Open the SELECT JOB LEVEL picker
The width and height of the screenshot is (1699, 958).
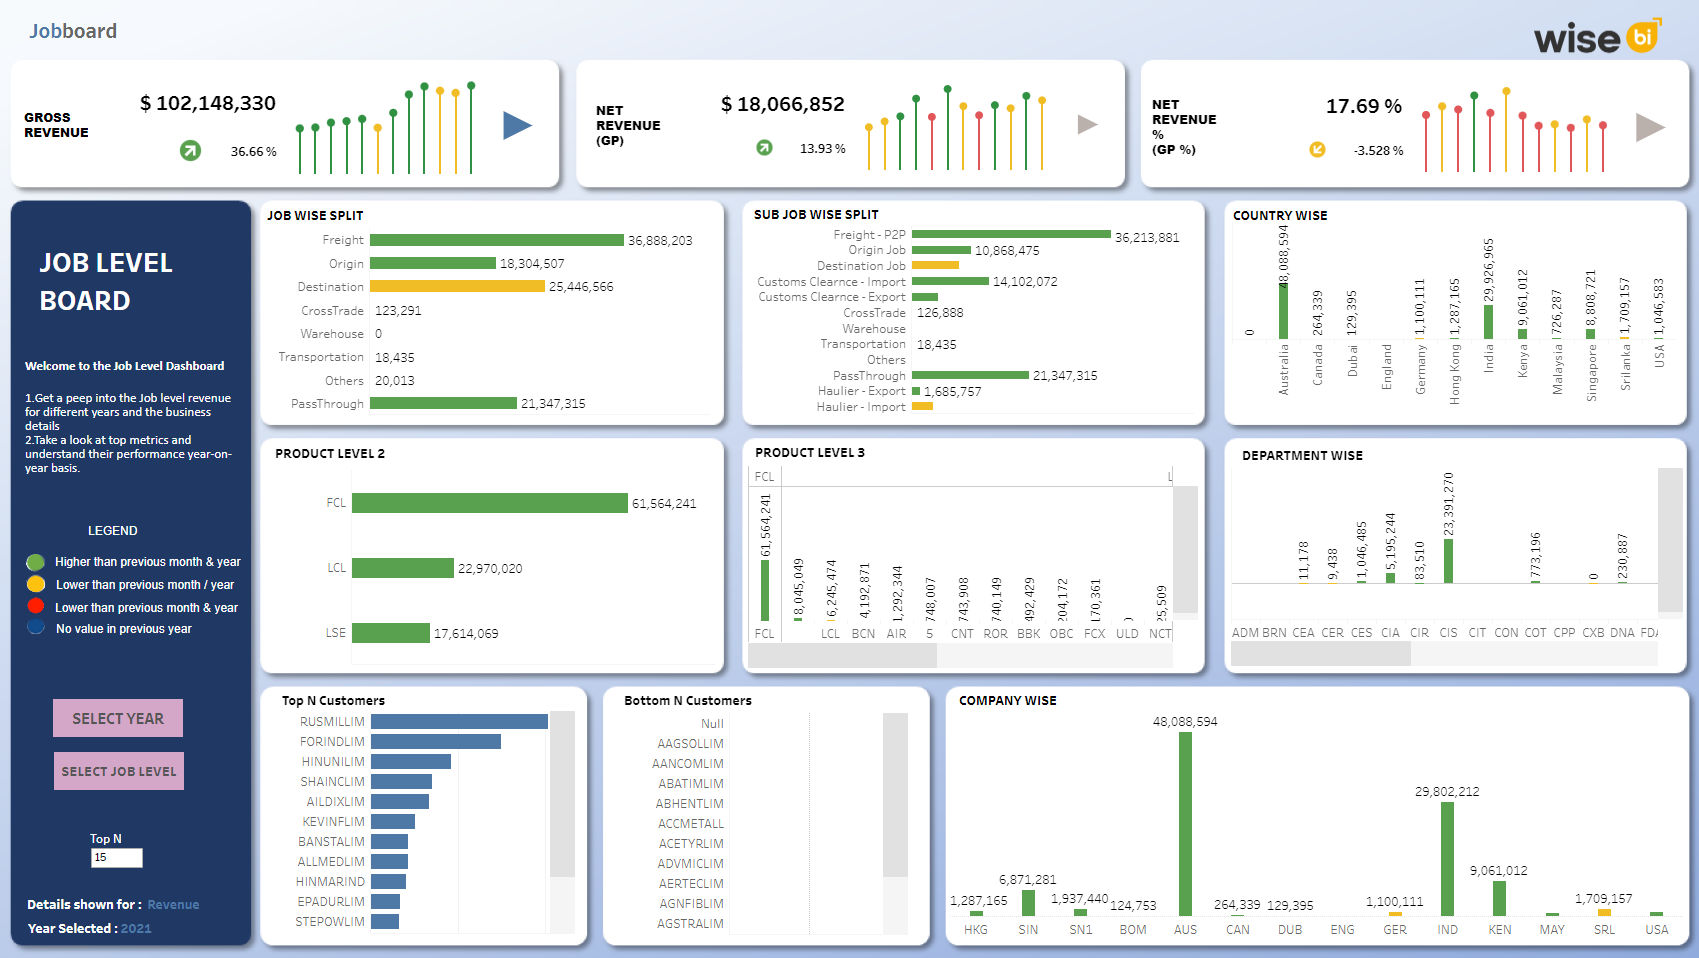[118, 770]
